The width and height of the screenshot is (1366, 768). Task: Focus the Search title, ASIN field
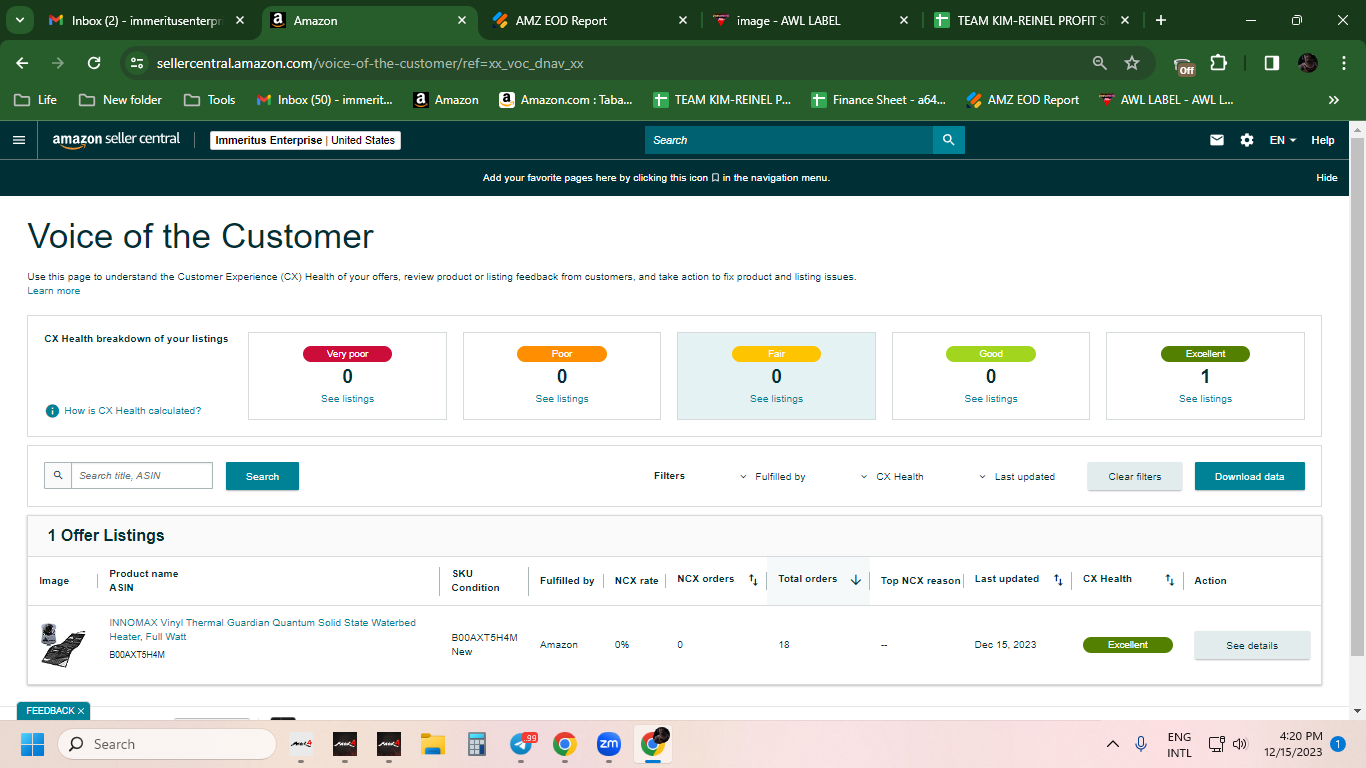[x=142, y=476]
